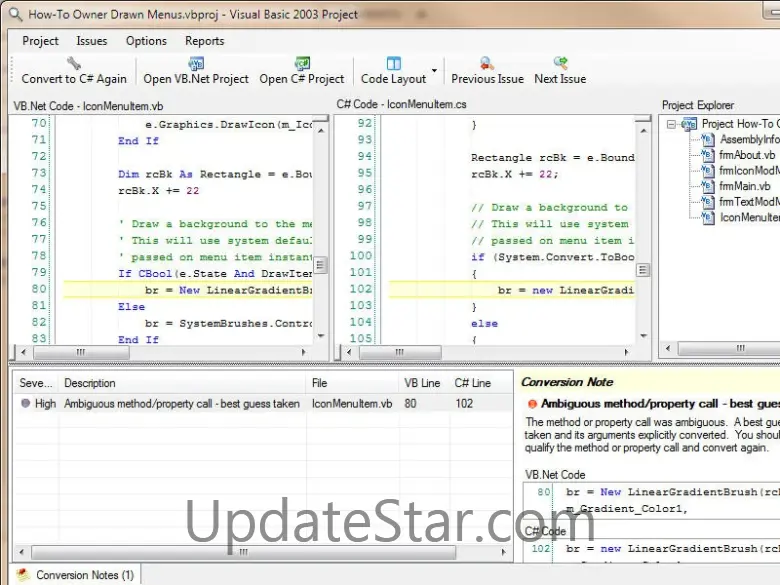This screenshot has height=585, width=780.
Task: Sort by C# Line column header
Action: (480, 383)
